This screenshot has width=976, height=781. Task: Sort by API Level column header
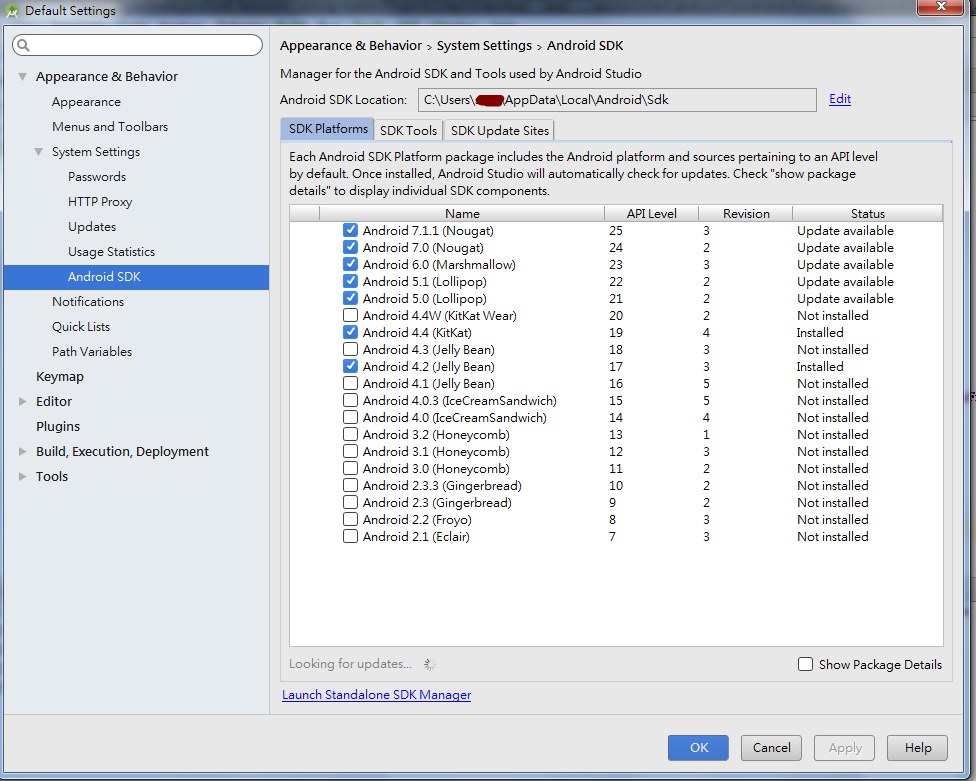click(651, 213)
